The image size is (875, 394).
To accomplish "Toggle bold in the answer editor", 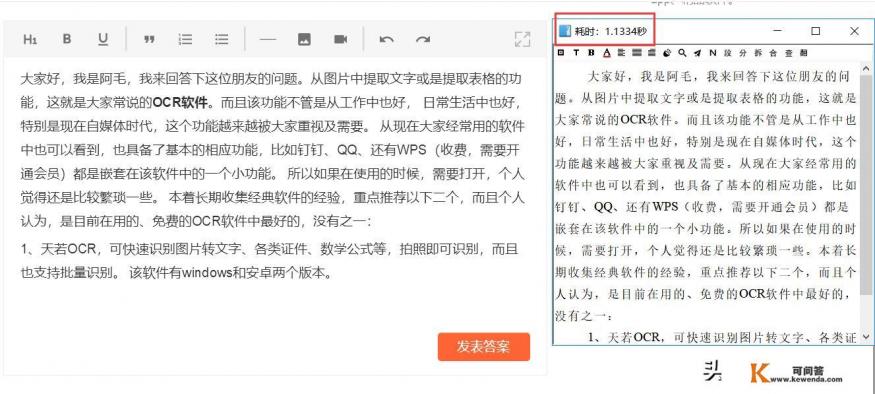I will coord(67,39).
